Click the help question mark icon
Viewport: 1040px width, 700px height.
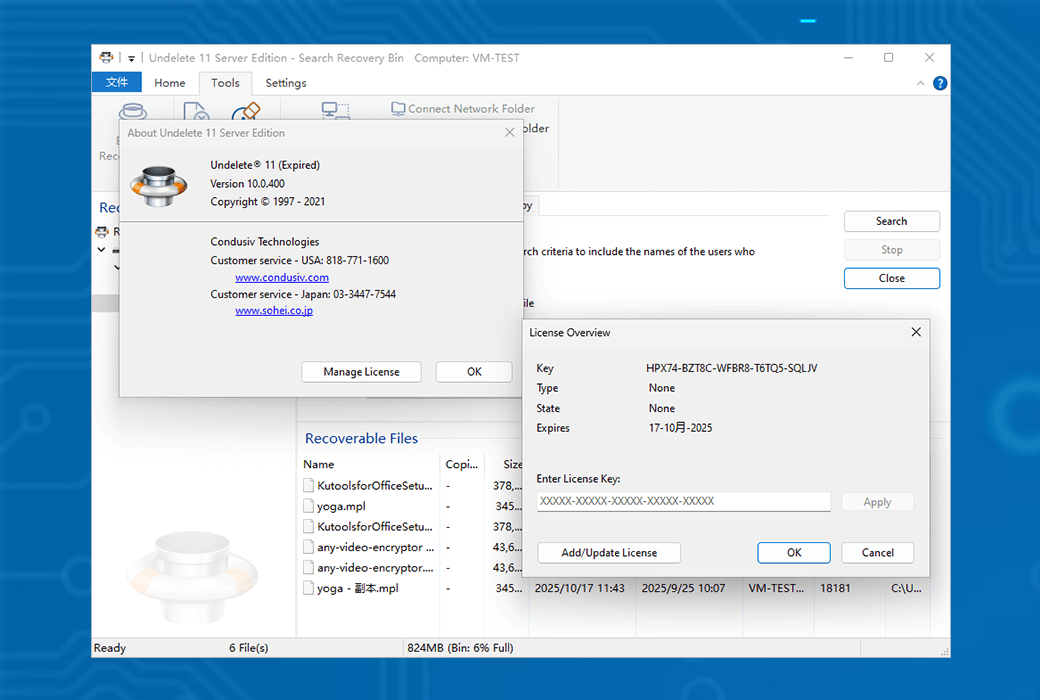[x=940, y=83]
